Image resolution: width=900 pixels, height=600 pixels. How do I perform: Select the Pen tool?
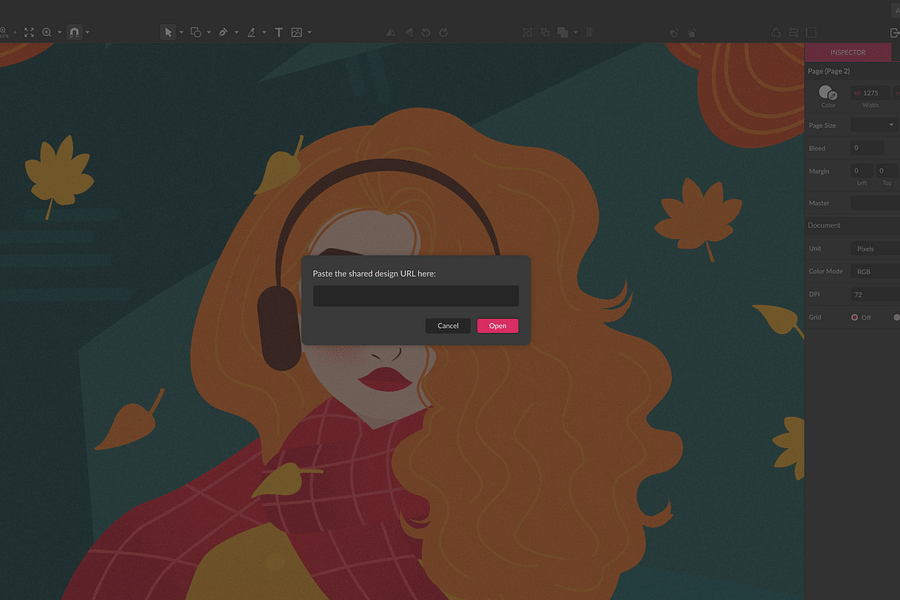[x=224, y=32]
